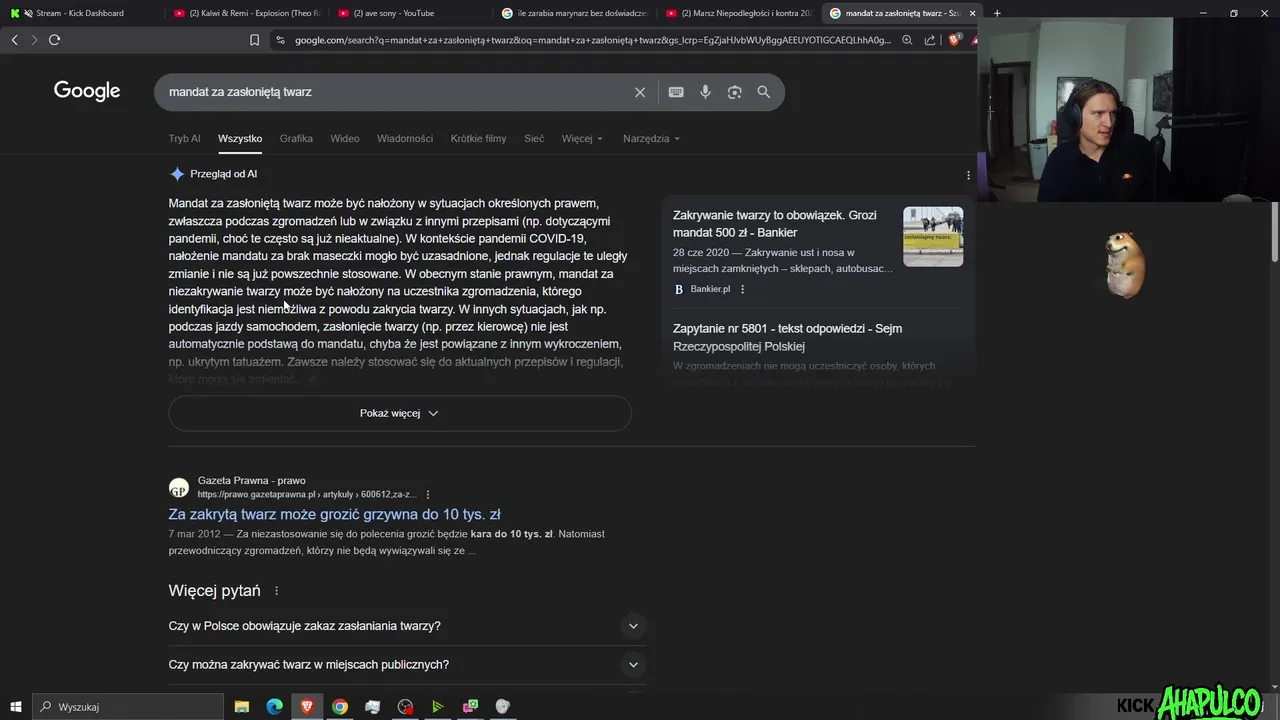Clear the Google search query with the X
Viewport: 1280px width, 720px height.
pos(640,92)
